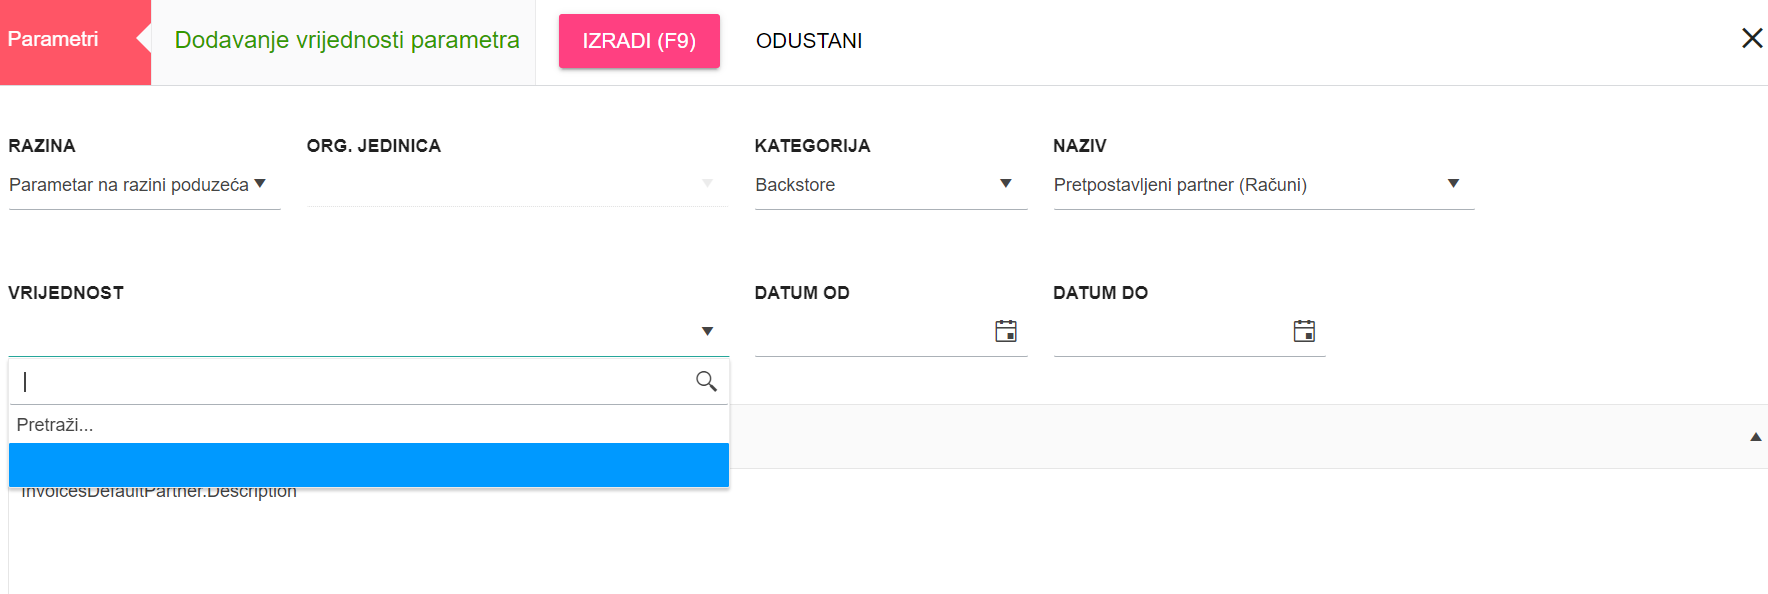
Task: Open the Razina dropdown
Action: click(260, 184)
